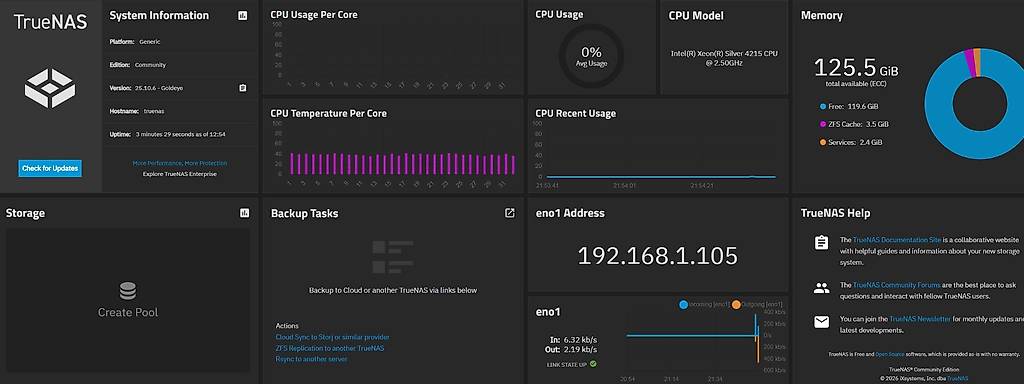Screen dimensions: 1024x384
Task: Open ZFS Replication to another TrueNAS
Action: [x=330, y=348]
